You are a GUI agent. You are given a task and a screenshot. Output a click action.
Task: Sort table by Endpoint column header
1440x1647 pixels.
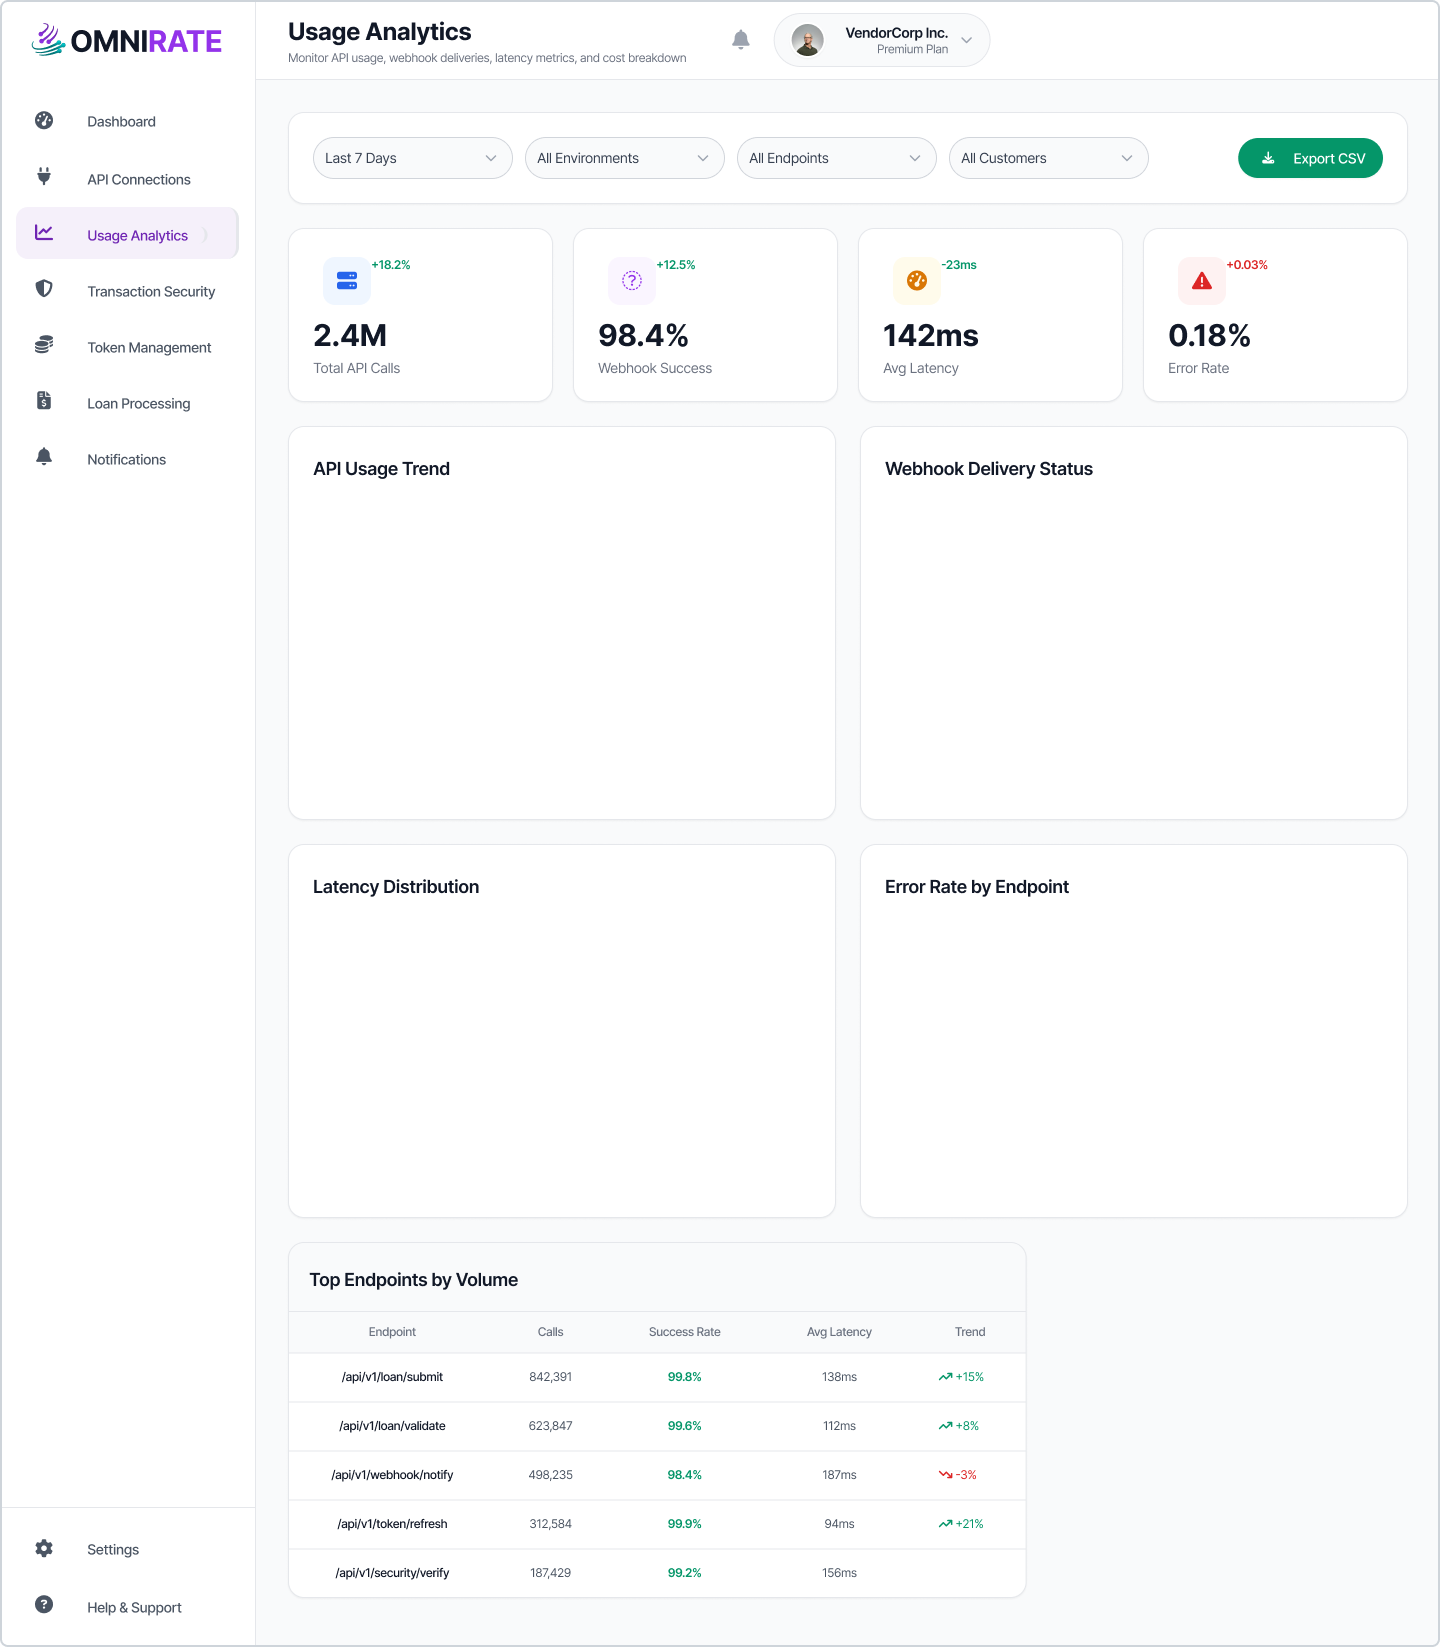pos(392,1332)
